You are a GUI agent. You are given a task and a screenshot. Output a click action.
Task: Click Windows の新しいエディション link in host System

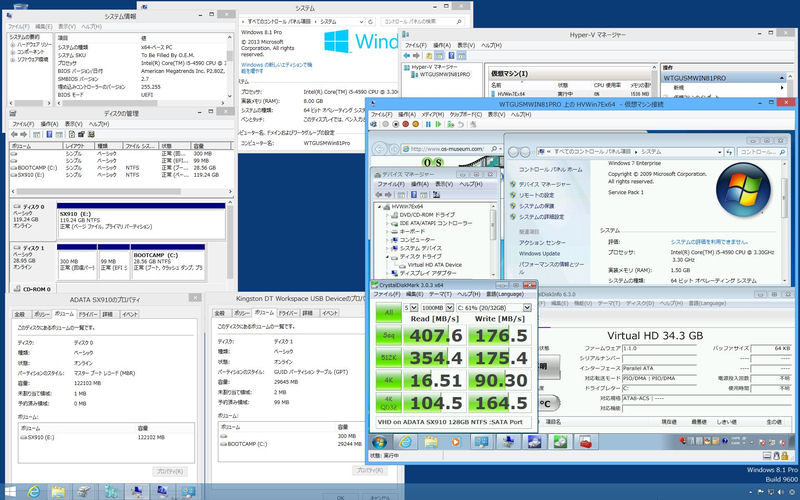[x=276, y=68]
